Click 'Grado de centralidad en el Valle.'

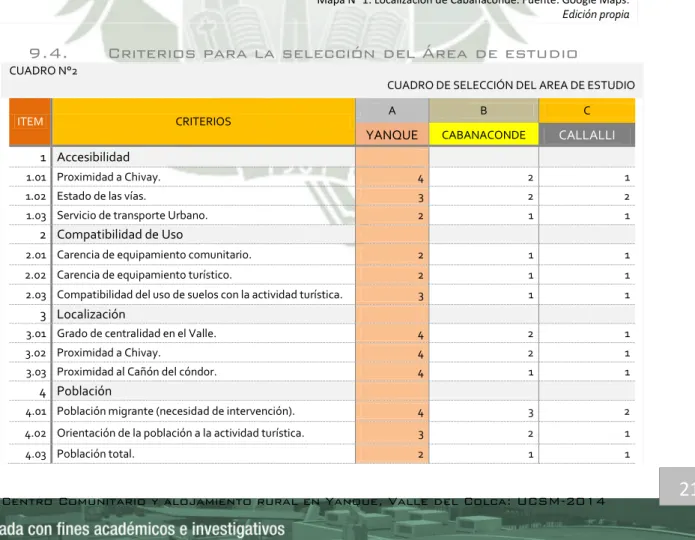[137, 333]
